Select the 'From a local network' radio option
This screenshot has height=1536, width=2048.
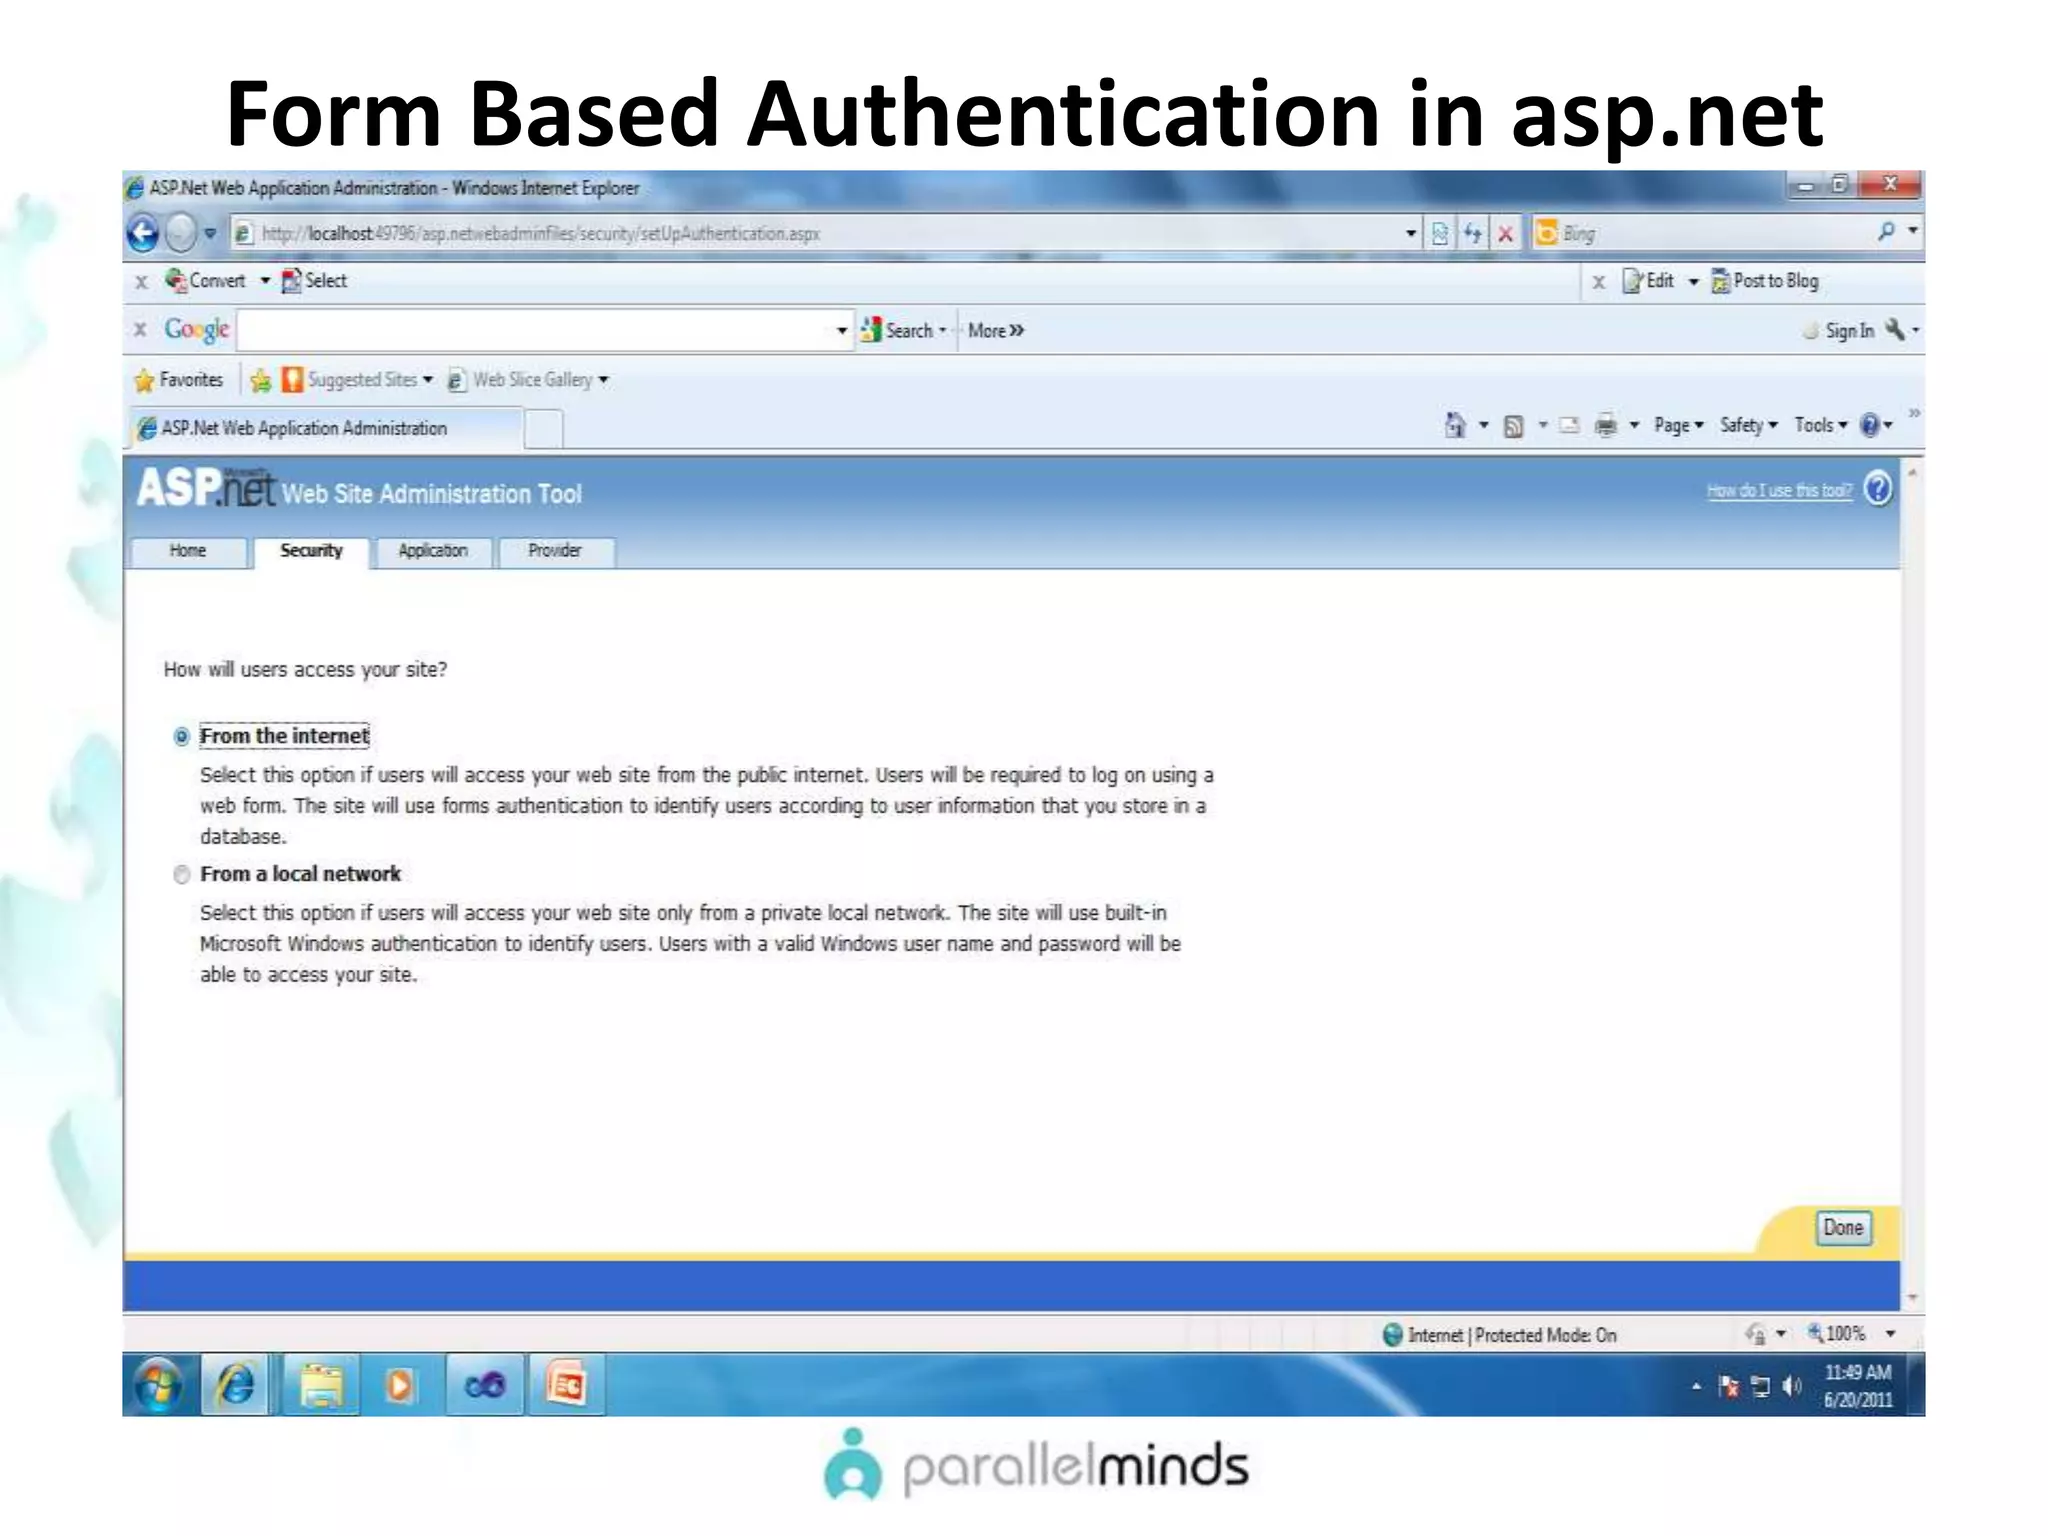tap(181, 875)
